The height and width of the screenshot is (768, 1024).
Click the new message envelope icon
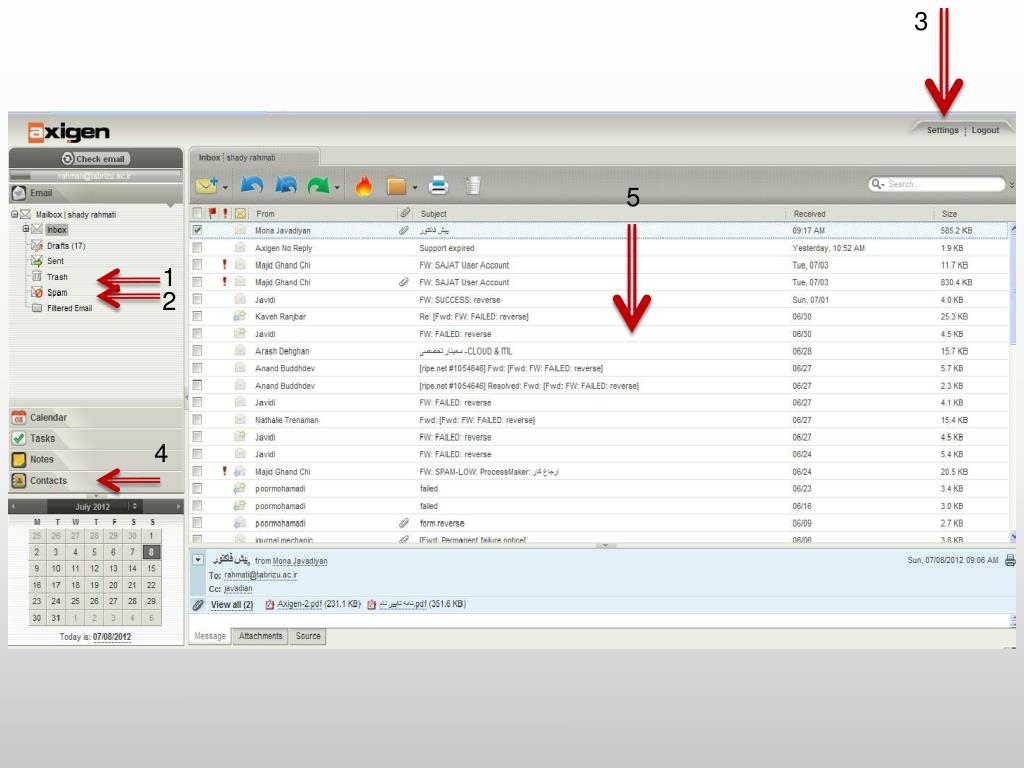tap(206, 185)
